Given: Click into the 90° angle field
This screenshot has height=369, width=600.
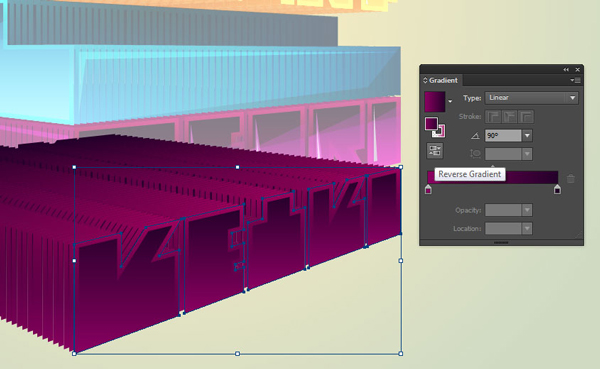Looking at the screenshot, I should (503, 136).
